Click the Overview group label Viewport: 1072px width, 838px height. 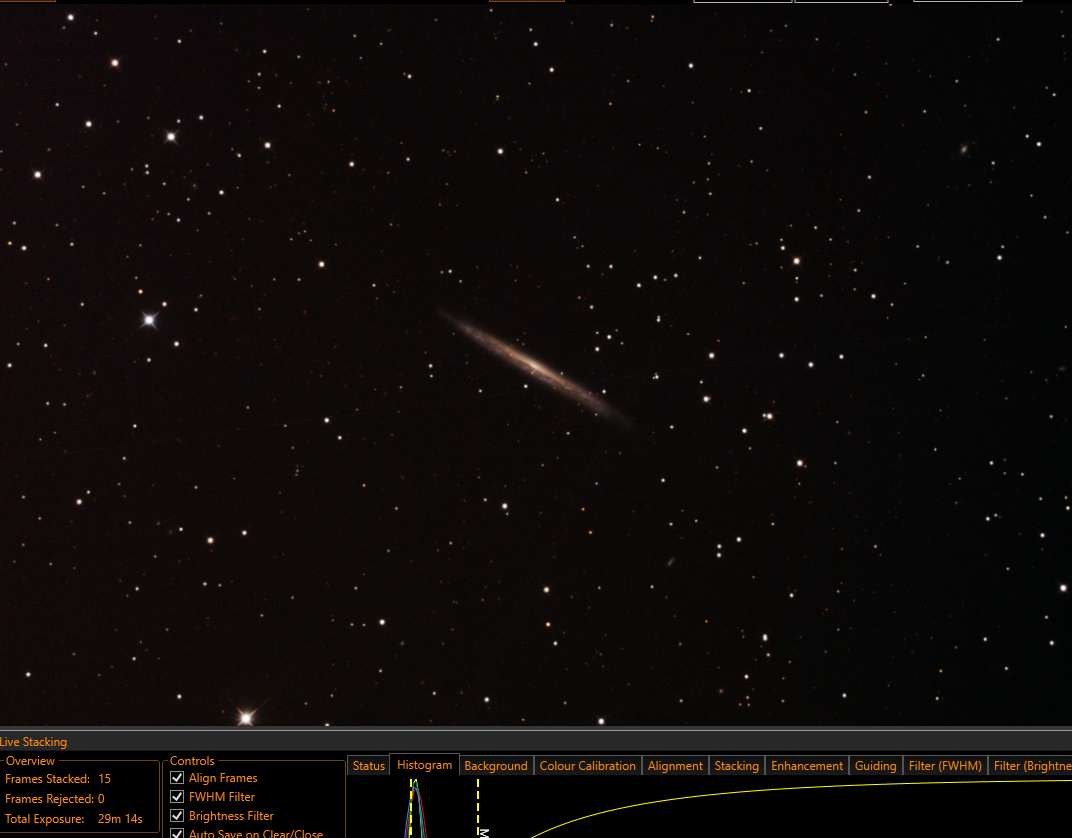30,761
